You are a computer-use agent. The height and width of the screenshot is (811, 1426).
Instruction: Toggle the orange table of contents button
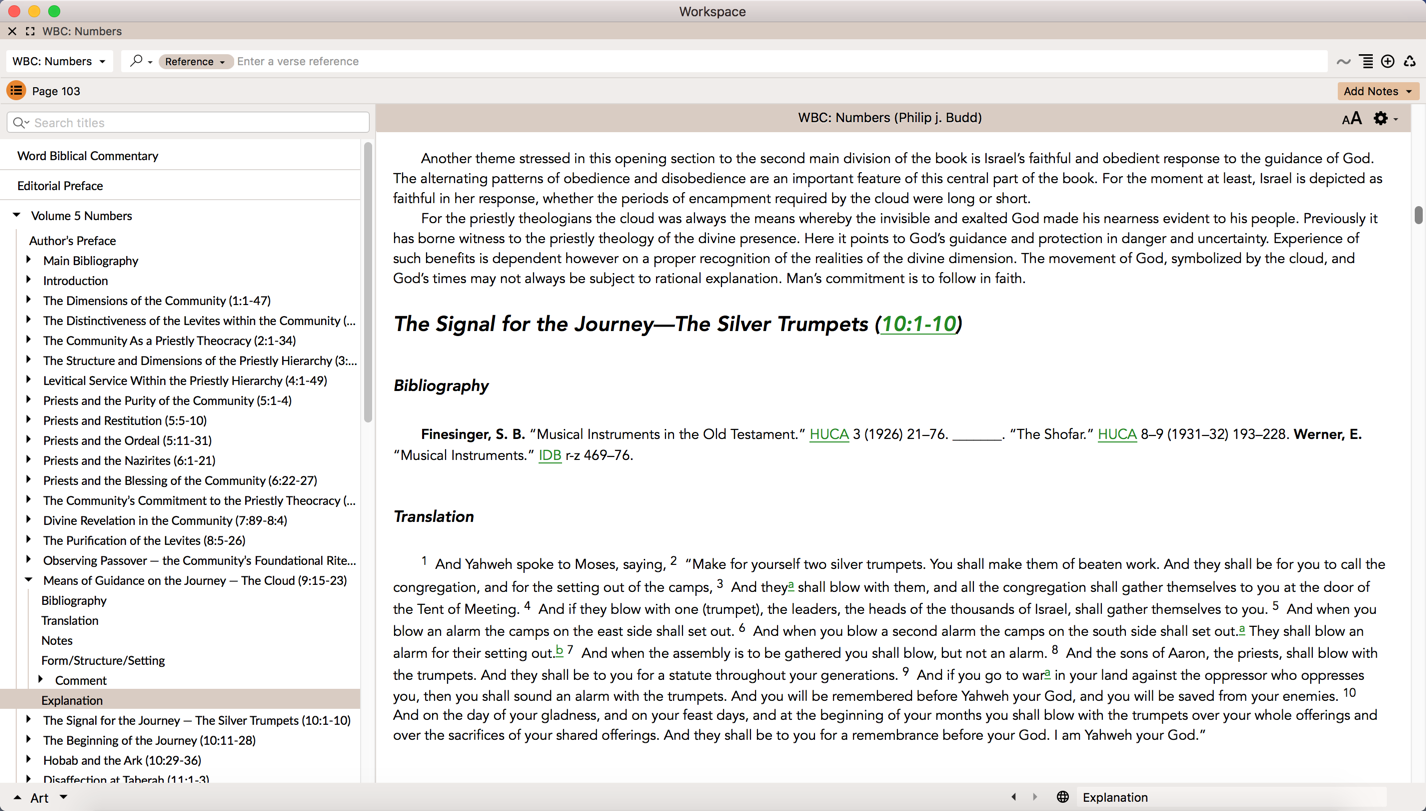(16, 91)
